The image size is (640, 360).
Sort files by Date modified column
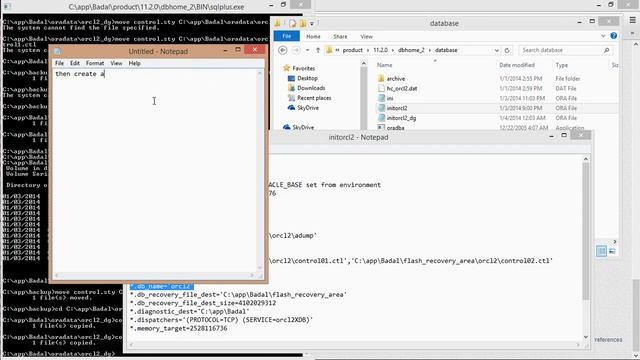point(517,65)
